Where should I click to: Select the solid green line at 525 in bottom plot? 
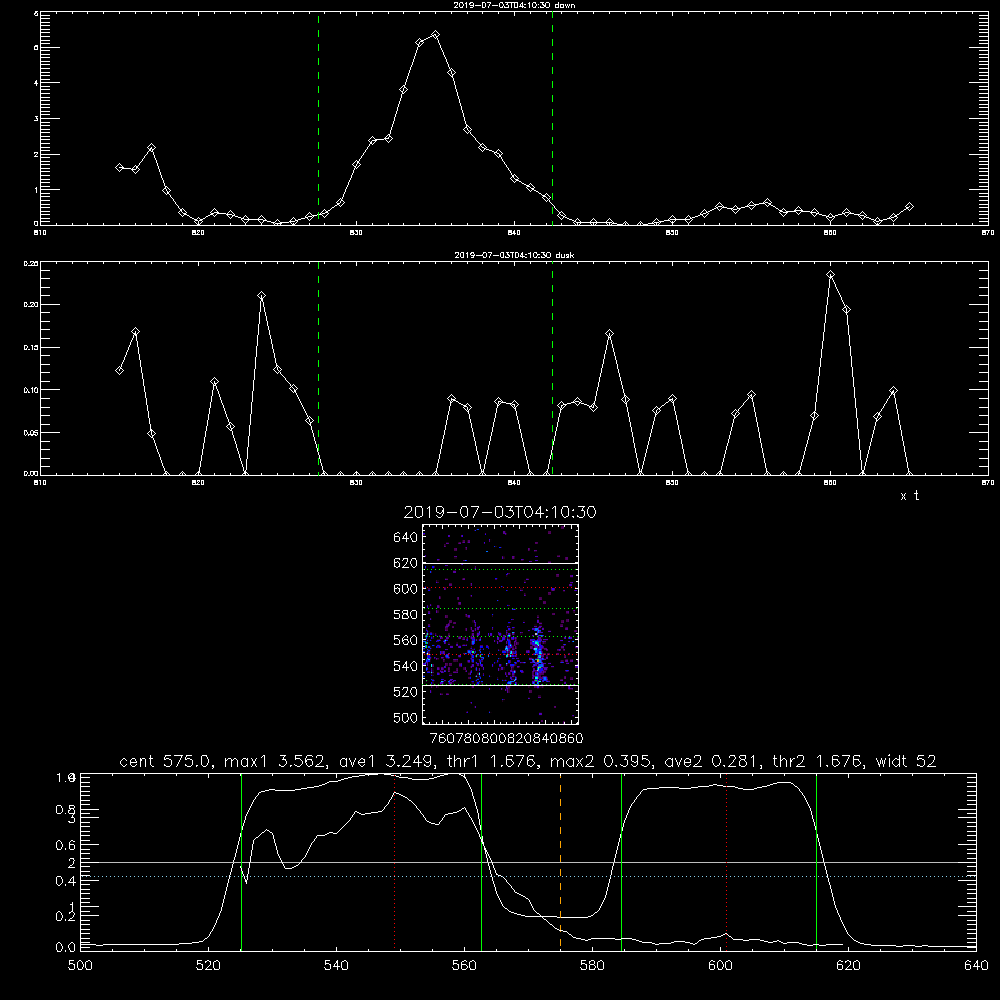coord(242,861)
